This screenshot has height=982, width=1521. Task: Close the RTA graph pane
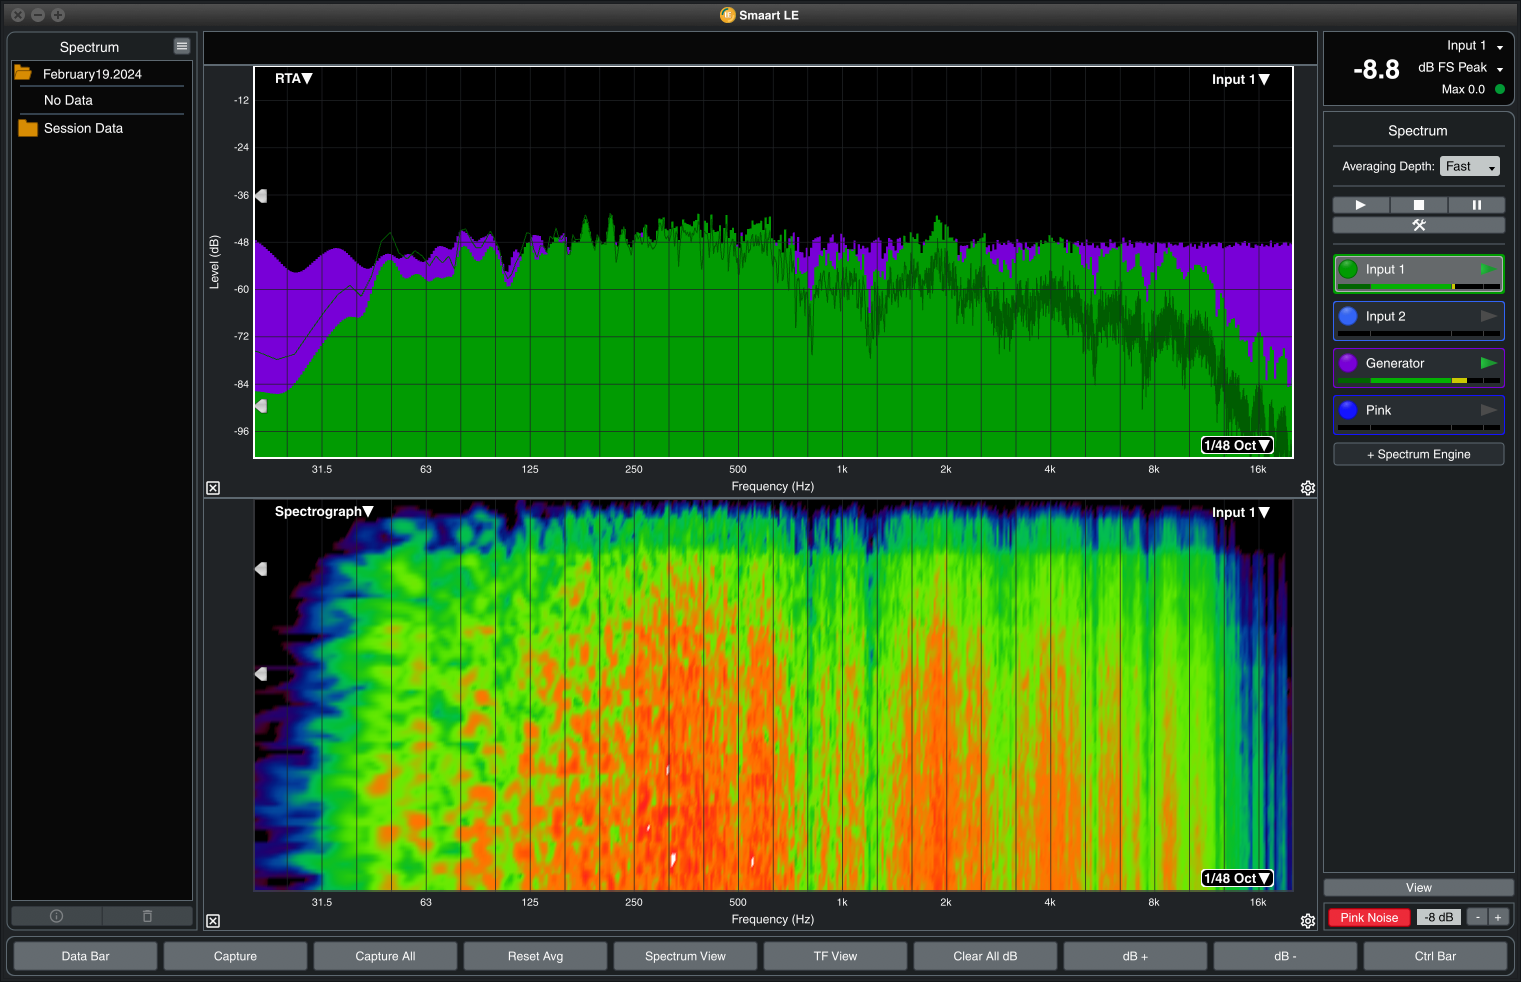point(213,488)
